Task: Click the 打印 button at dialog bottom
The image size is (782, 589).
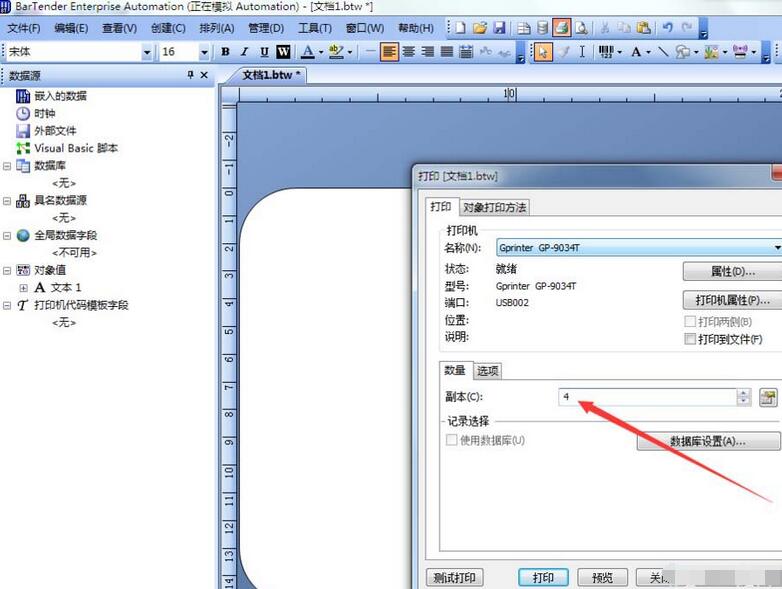Action: pyautogui.click(x=543, y=578)
